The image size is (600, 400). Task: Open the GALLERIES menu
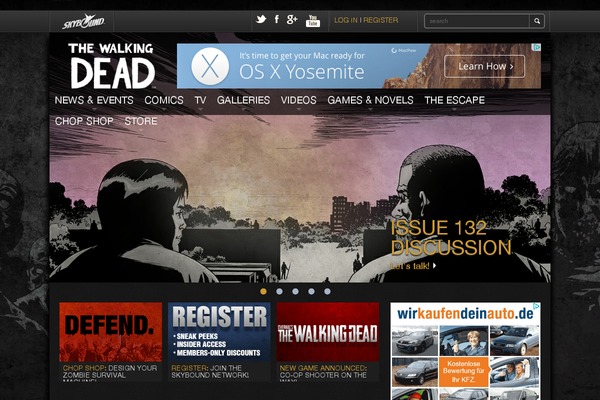[243, 100]
